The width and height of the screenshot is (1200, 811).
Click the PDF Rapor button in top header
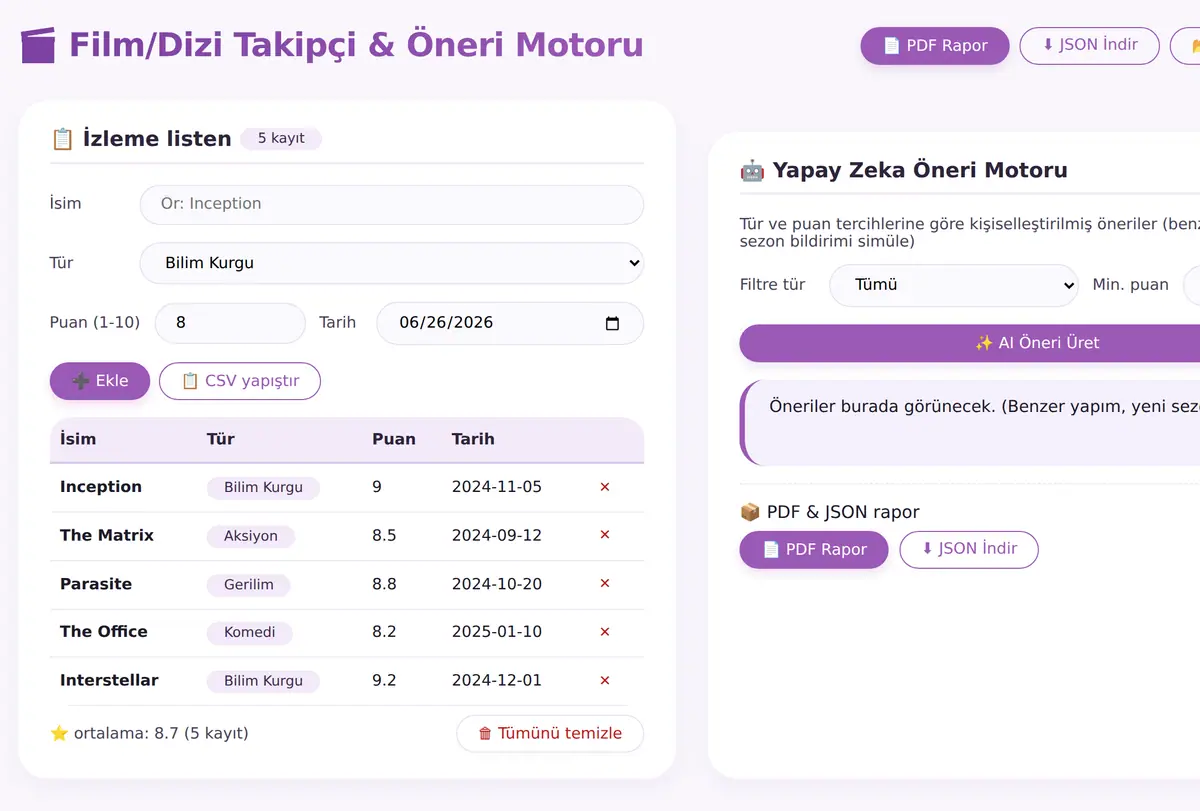(x=935, y=45)
